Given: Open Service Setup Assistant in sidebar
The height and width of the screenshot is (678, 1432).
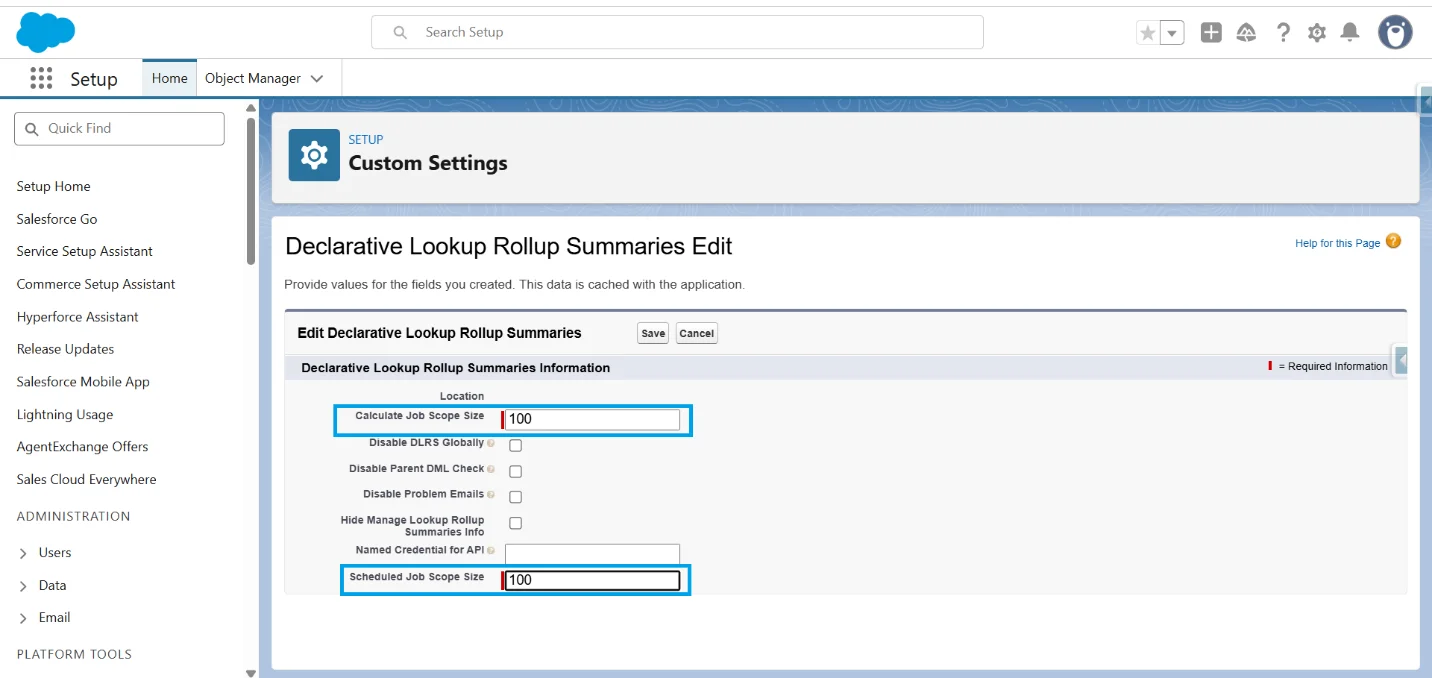Looking at the screenshot, I should point(85,251).
